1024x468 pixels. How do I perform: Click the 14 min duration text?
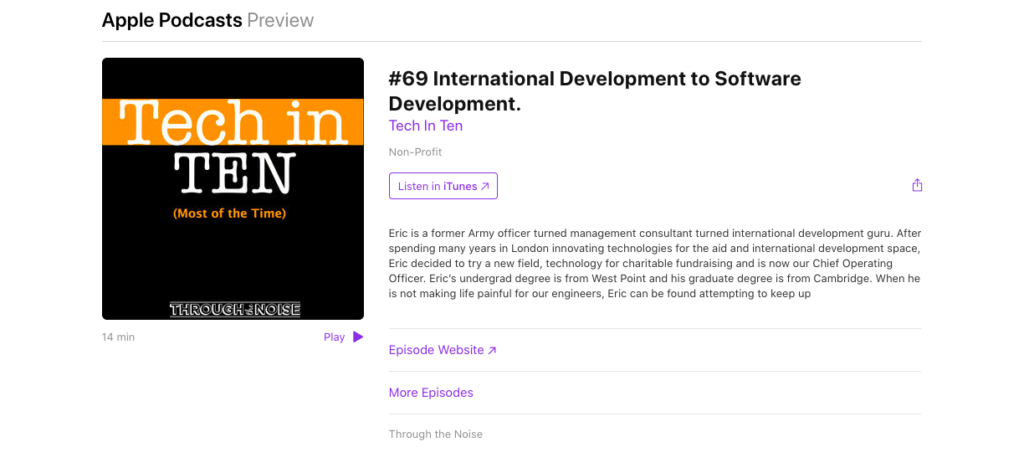coord(118,337)
